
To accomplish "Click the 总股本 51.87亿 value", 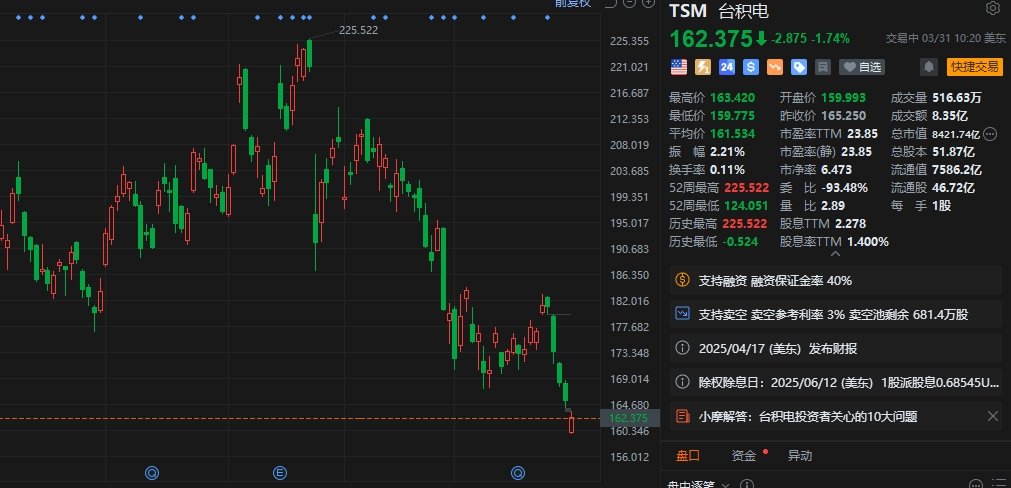I will coord(954,152).
